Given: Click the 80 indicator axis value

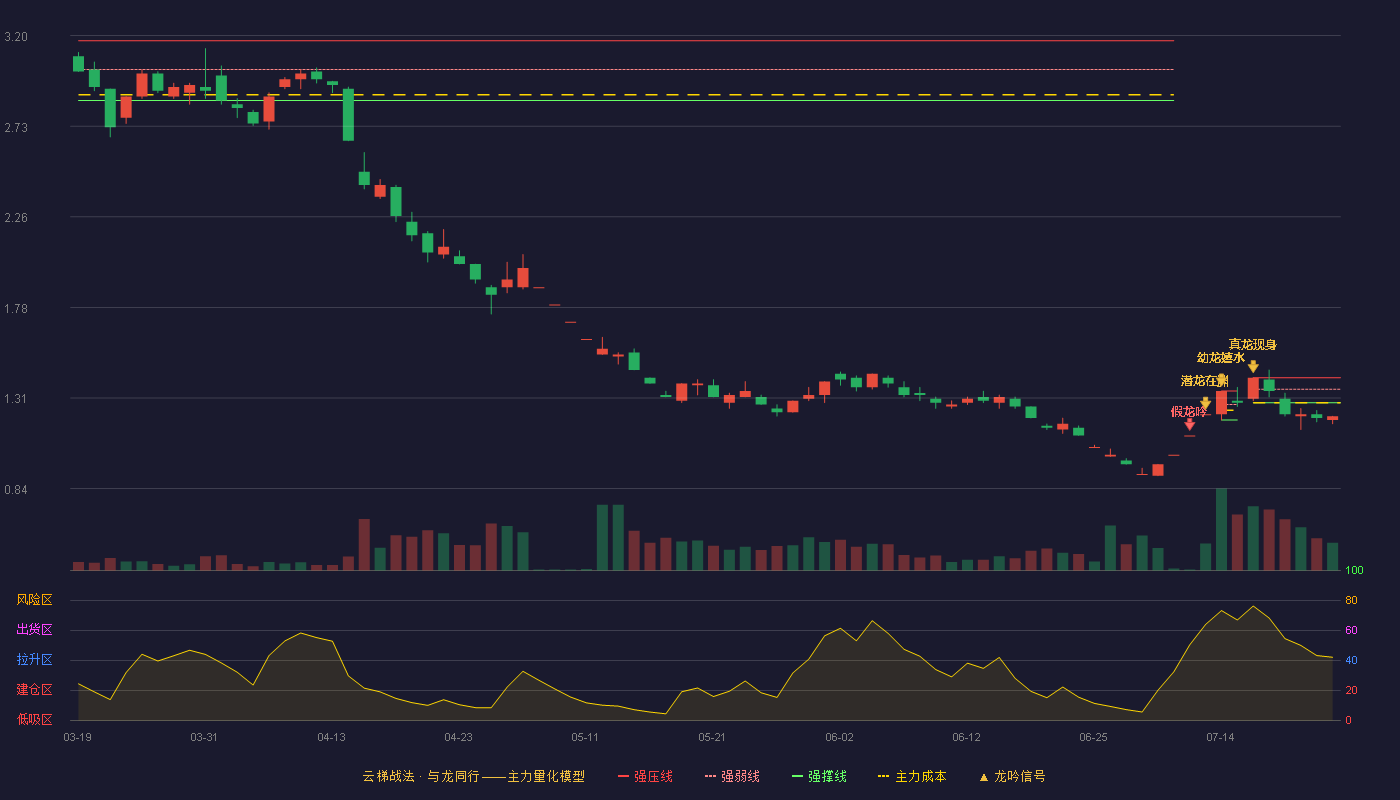Looking at the screenshot, I should pos(1351,600).
